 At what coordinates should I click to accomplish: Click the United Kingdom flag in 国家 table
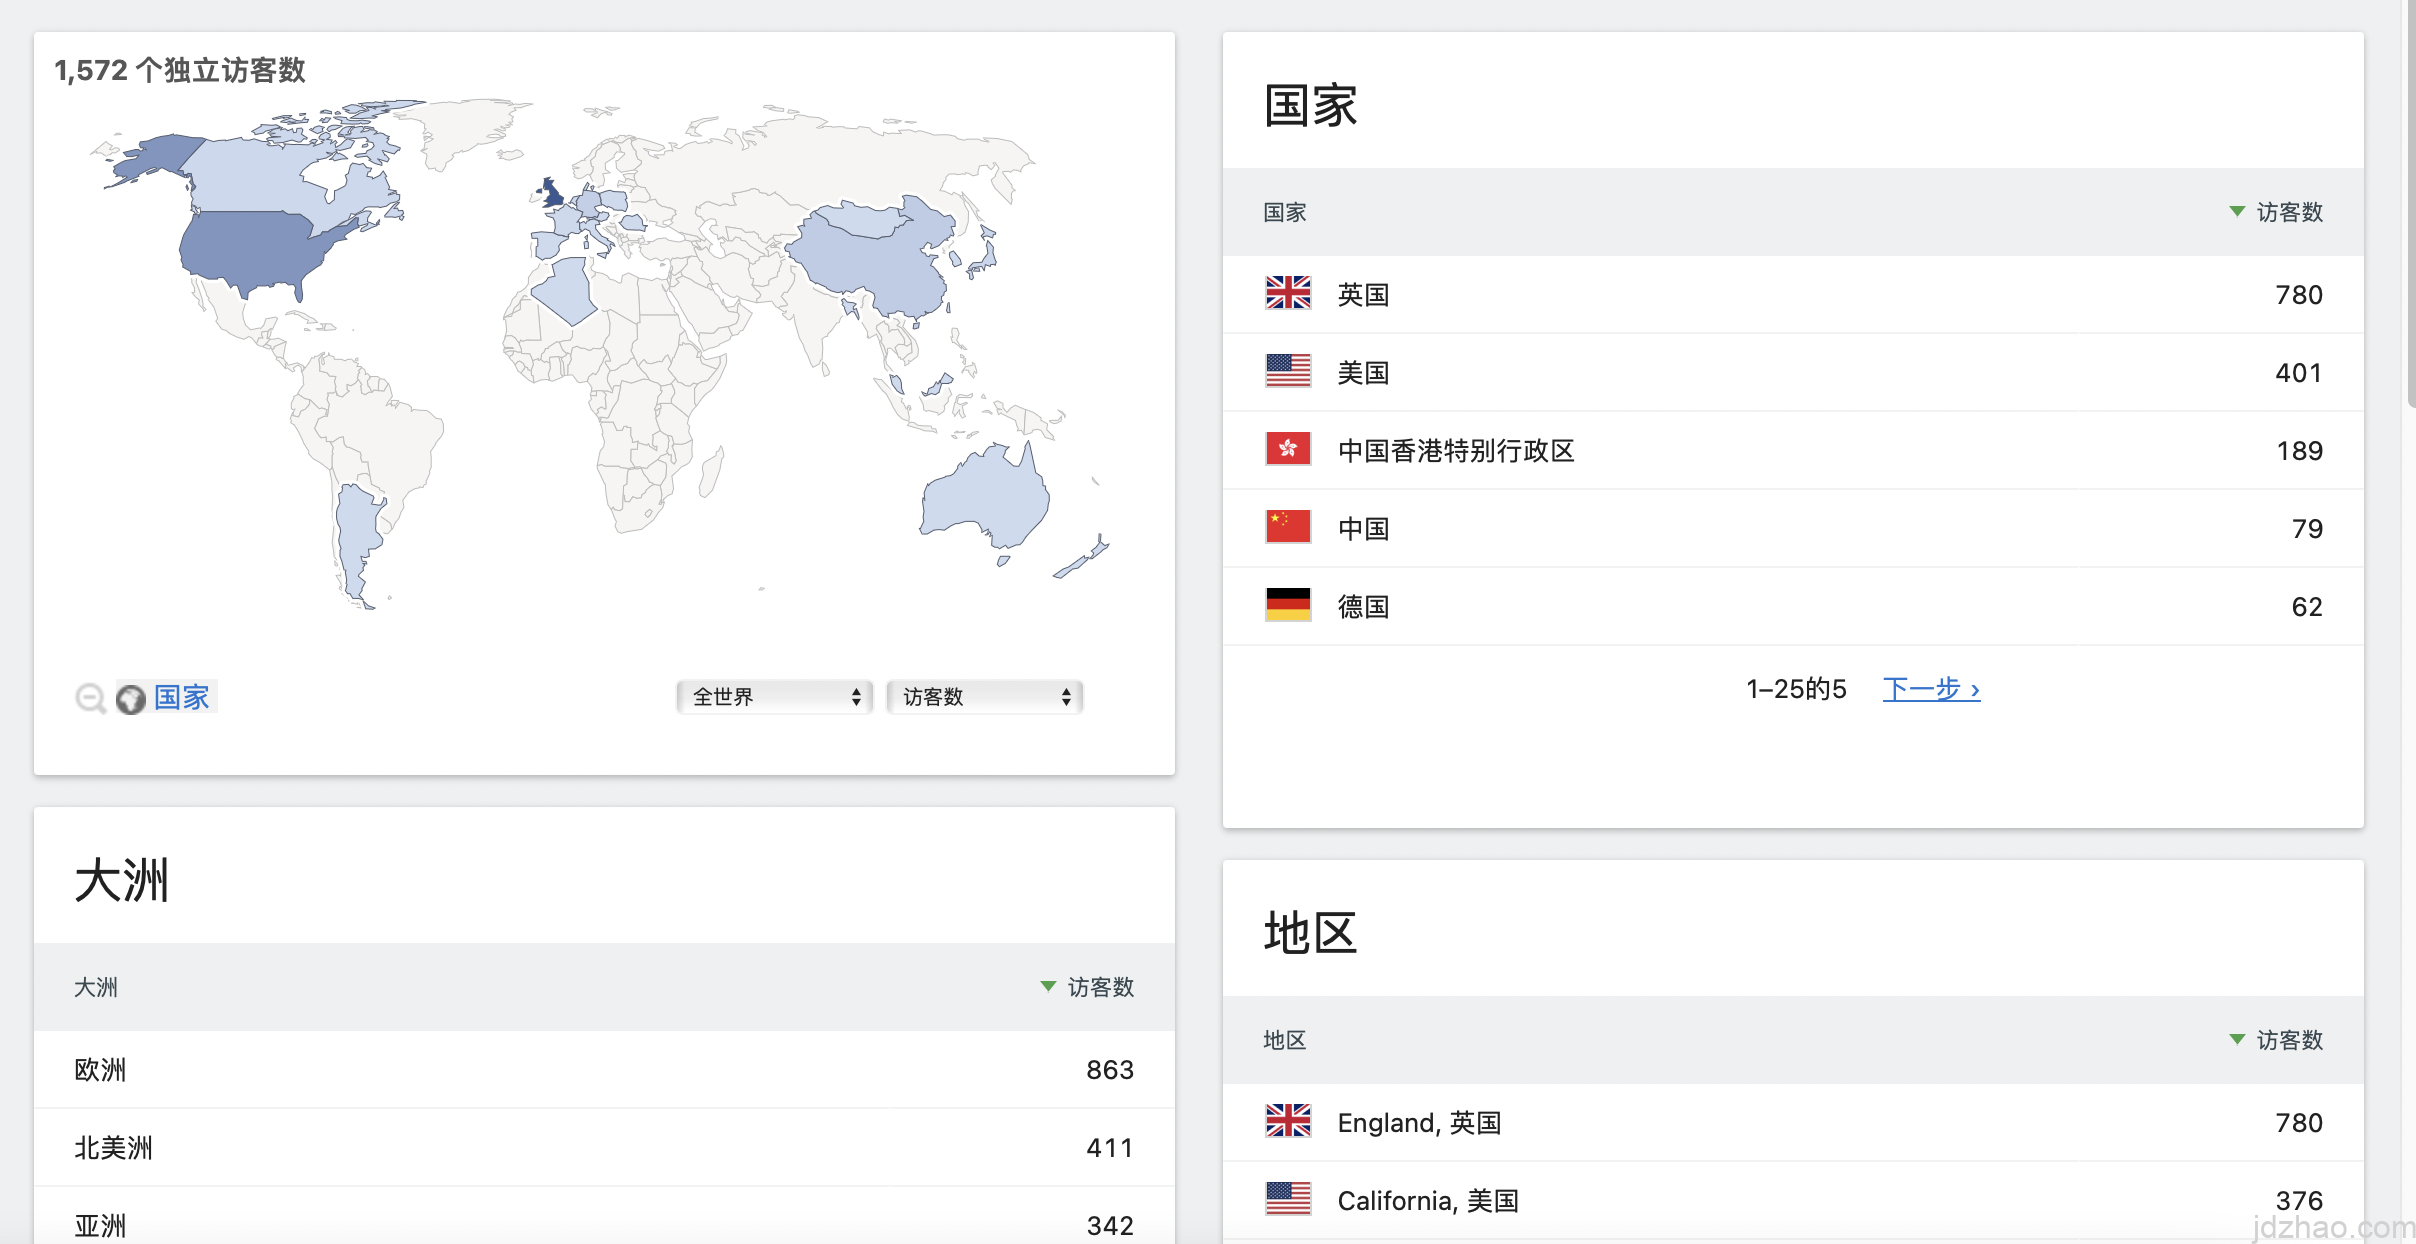pyautogui.click(x=1287, y=293)
